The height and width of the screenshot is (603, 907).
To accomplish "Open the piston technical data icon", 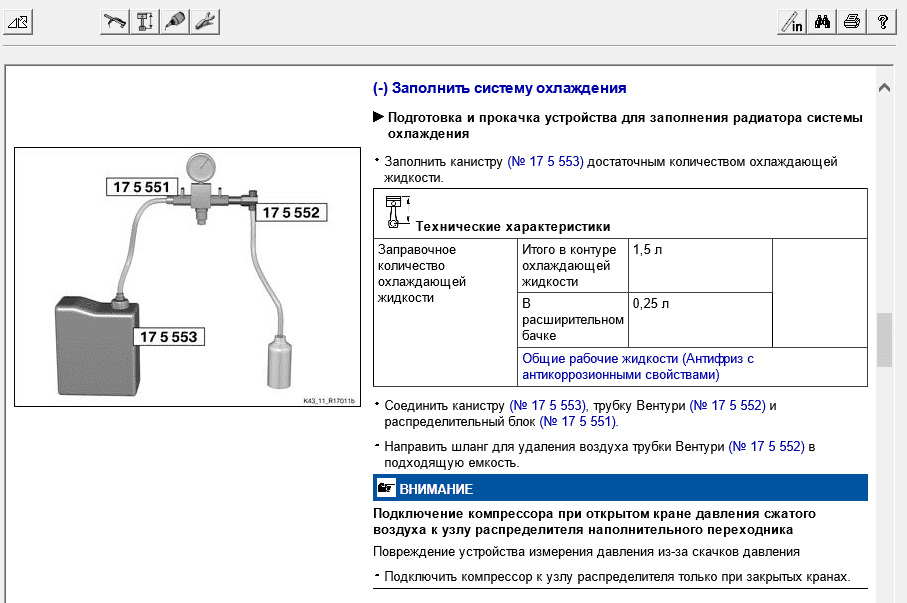I will coord(145,21).
